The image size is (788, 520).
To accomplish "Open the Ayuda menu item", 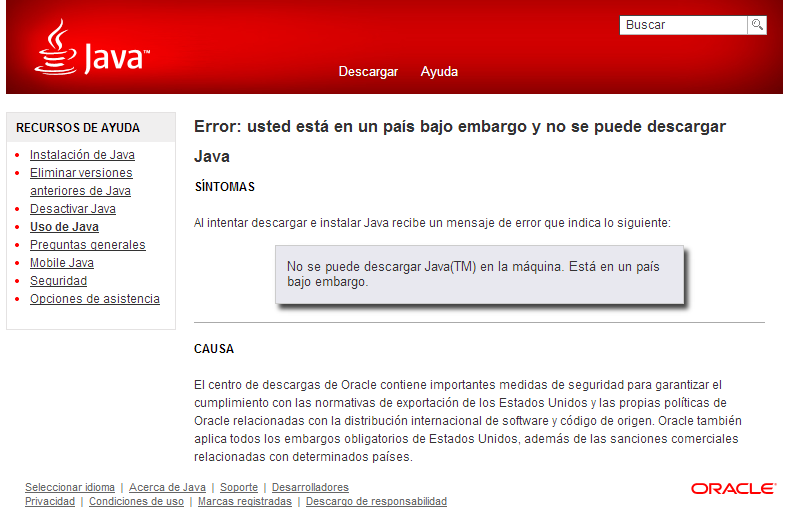I will [x=439, y=71].
